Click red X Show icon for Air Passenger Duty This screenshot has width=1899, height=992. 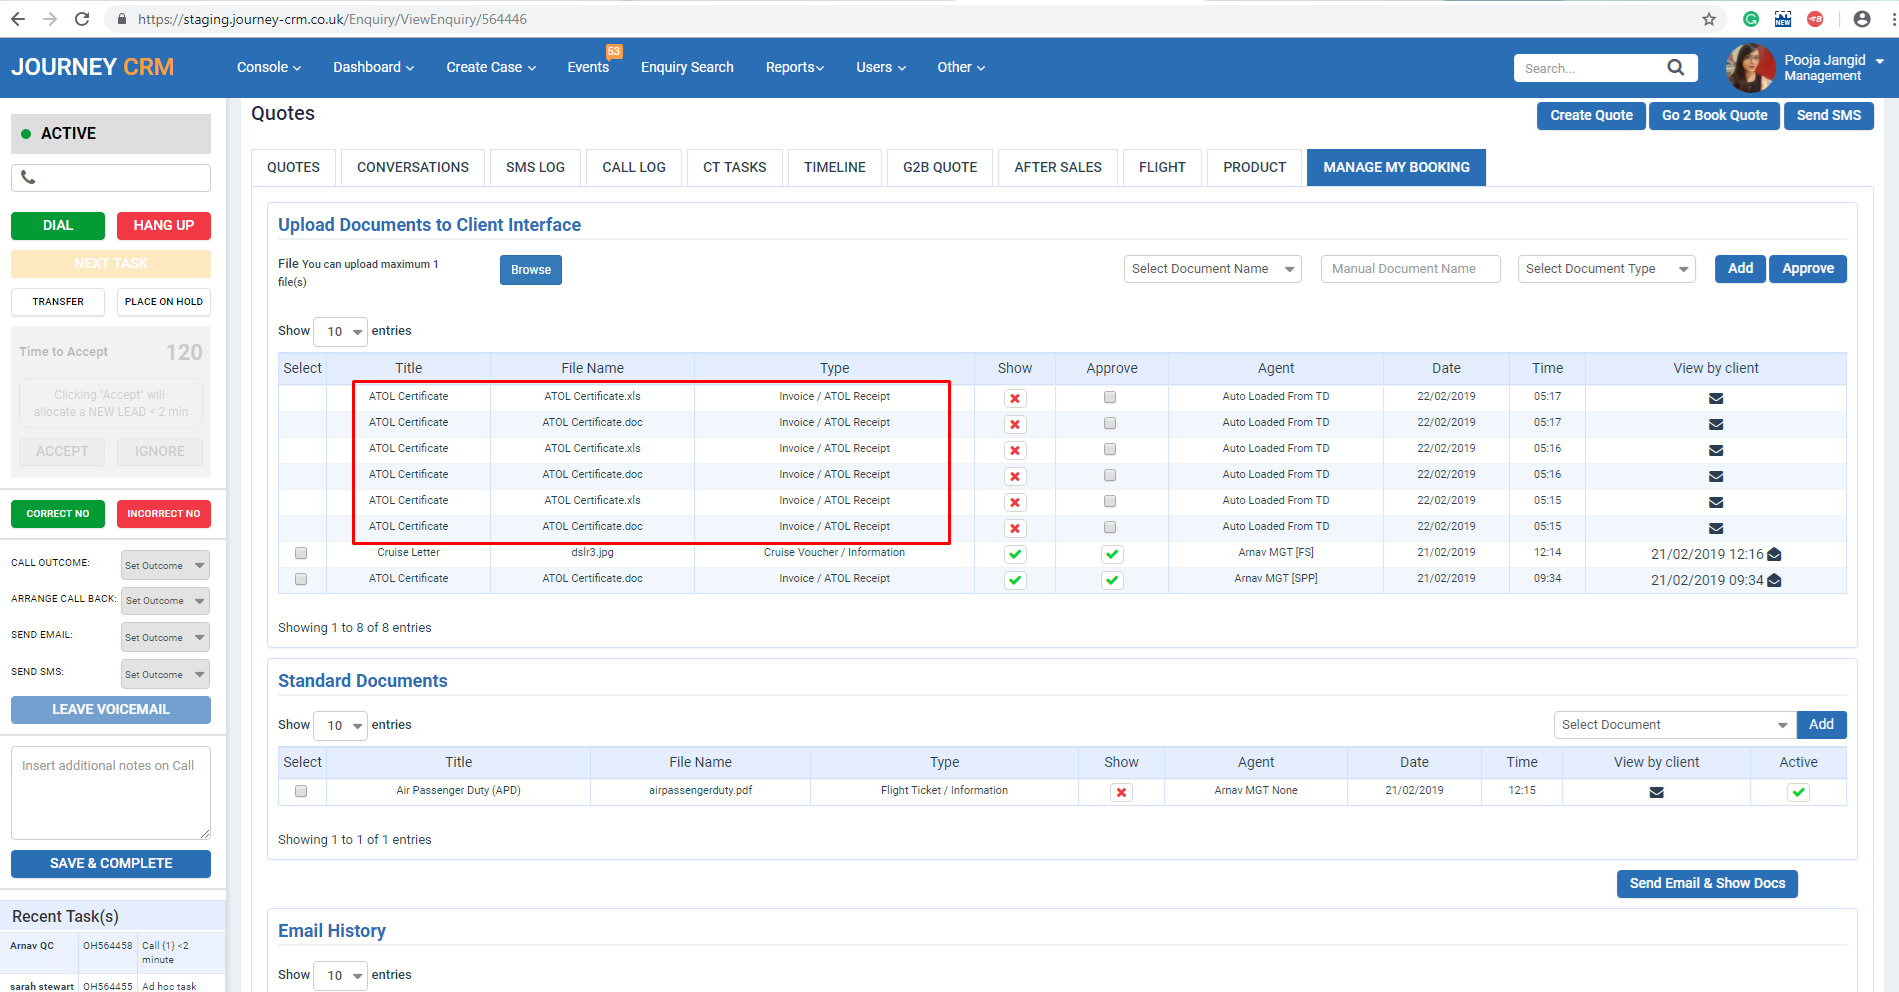click(1121, 792)
